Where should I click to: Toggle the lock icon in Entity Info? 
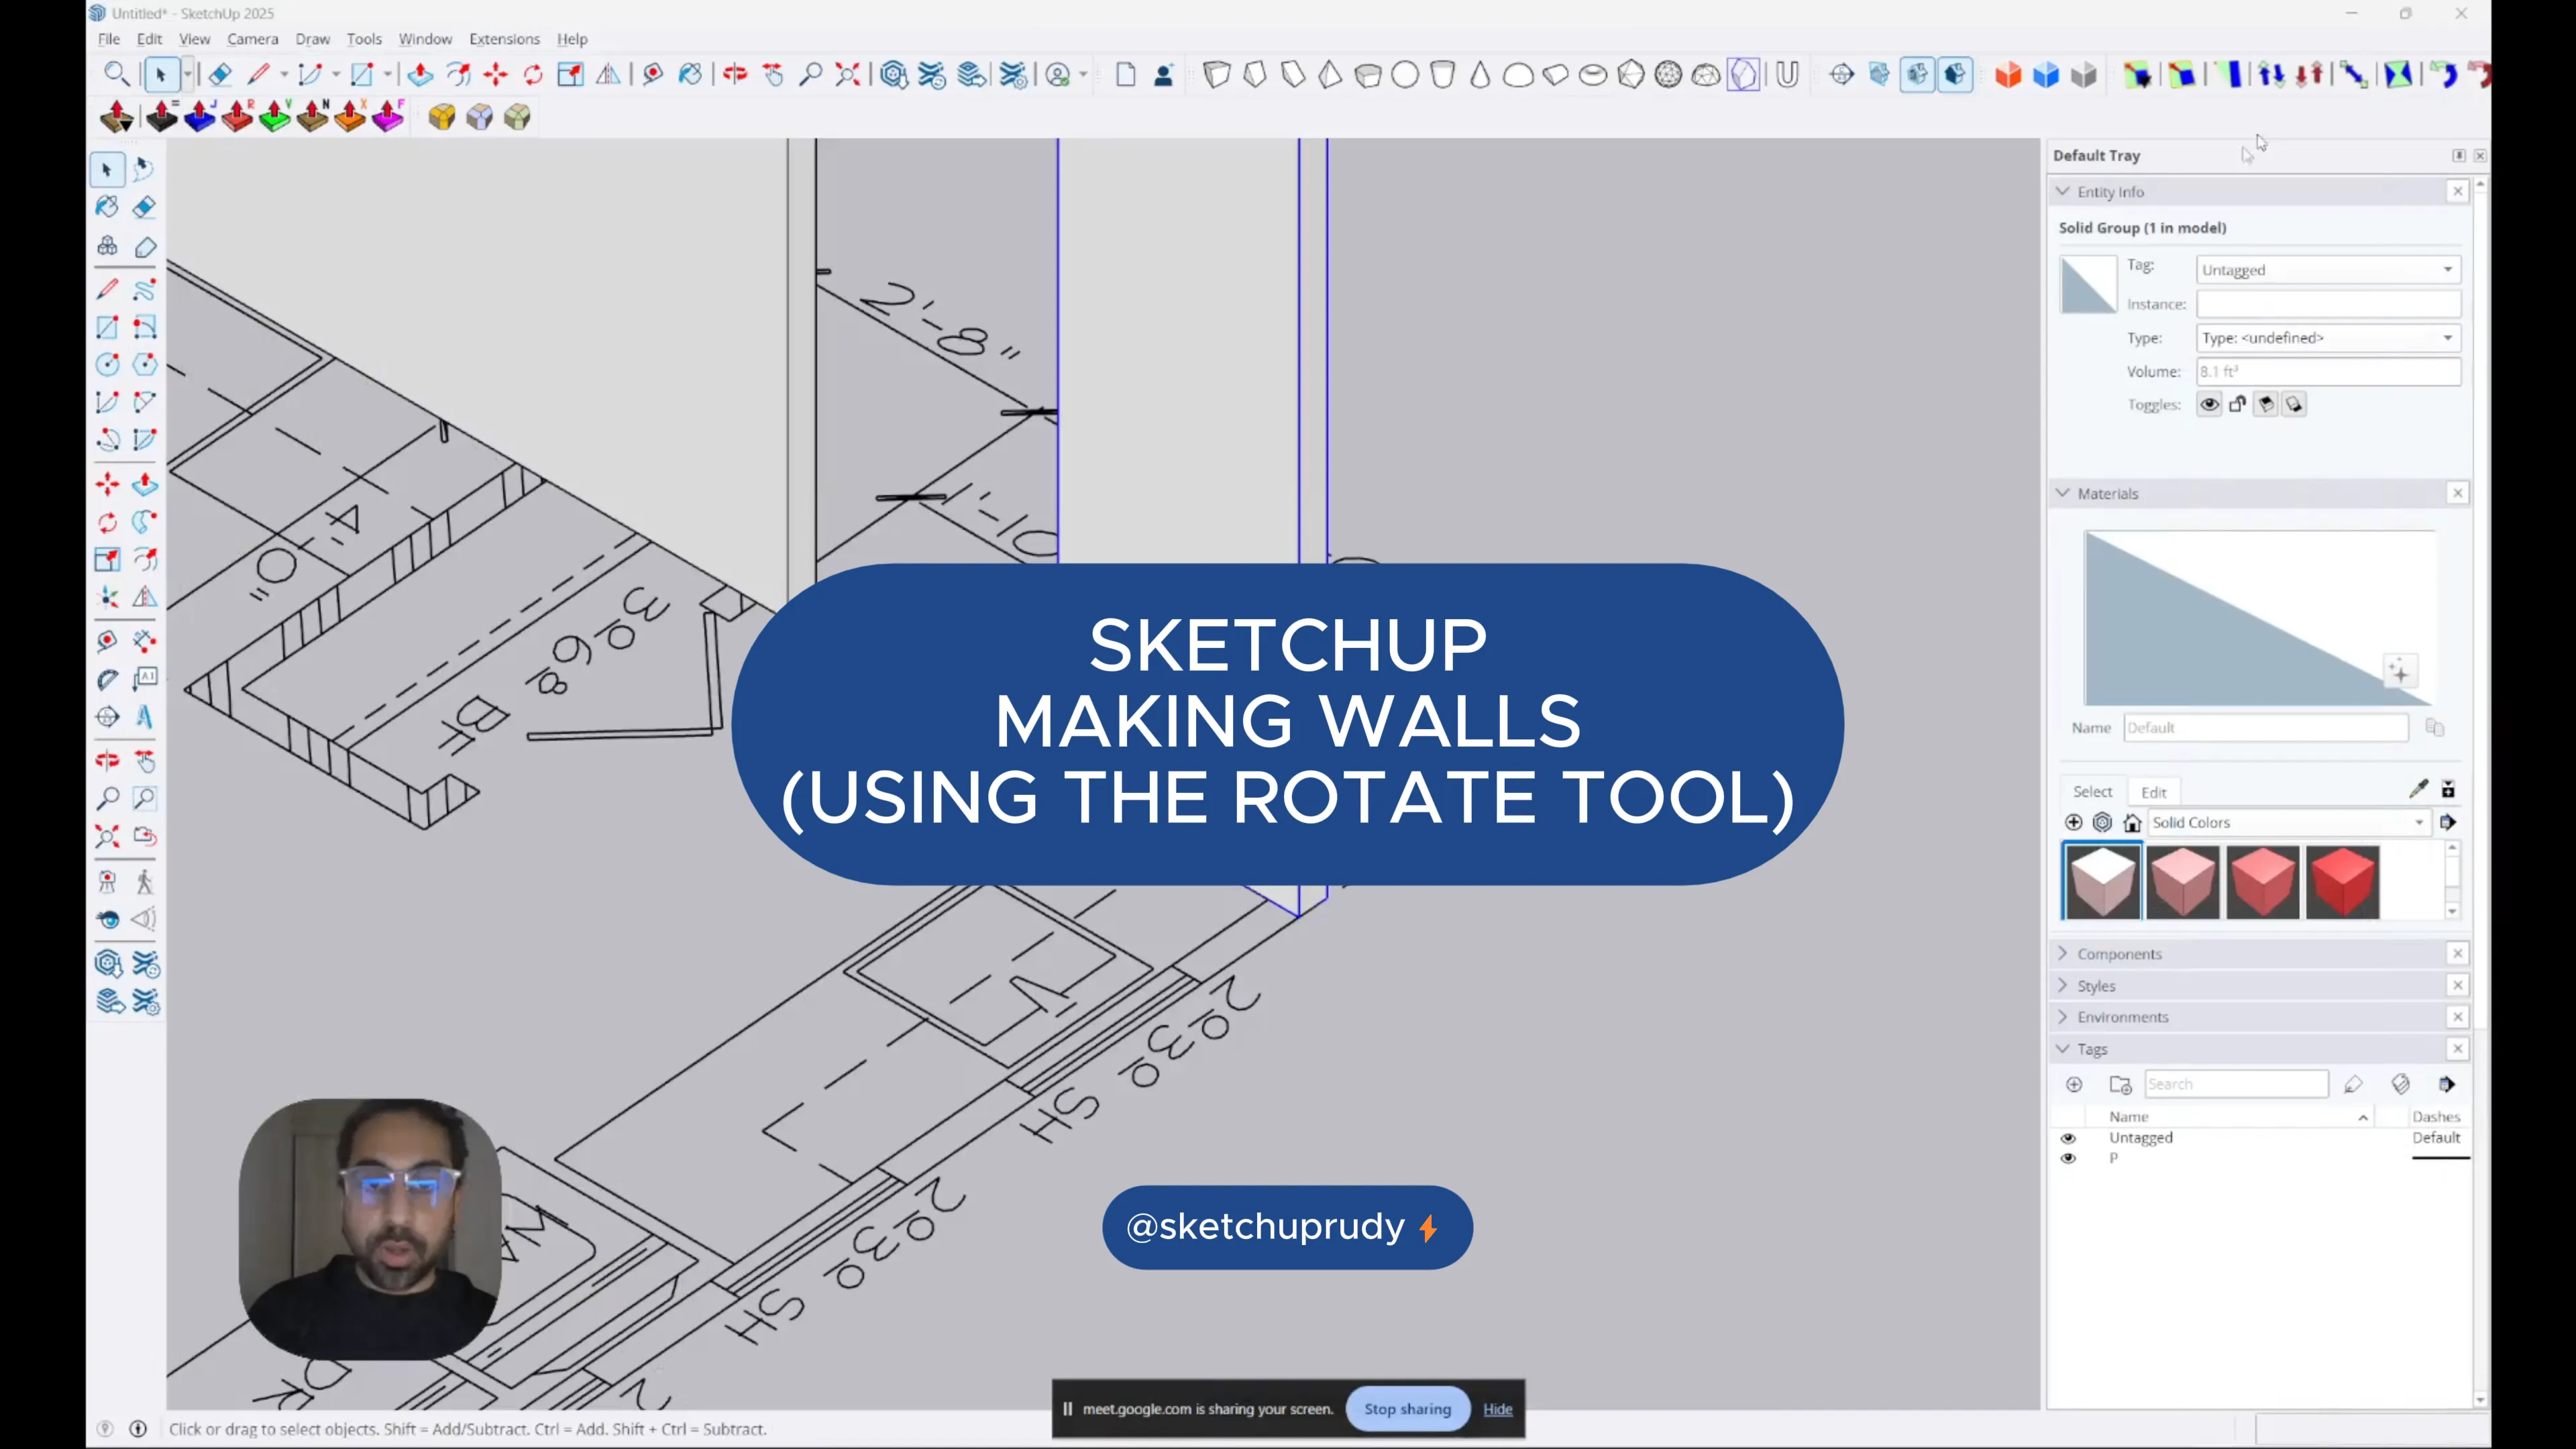(x=2237, y=404)
